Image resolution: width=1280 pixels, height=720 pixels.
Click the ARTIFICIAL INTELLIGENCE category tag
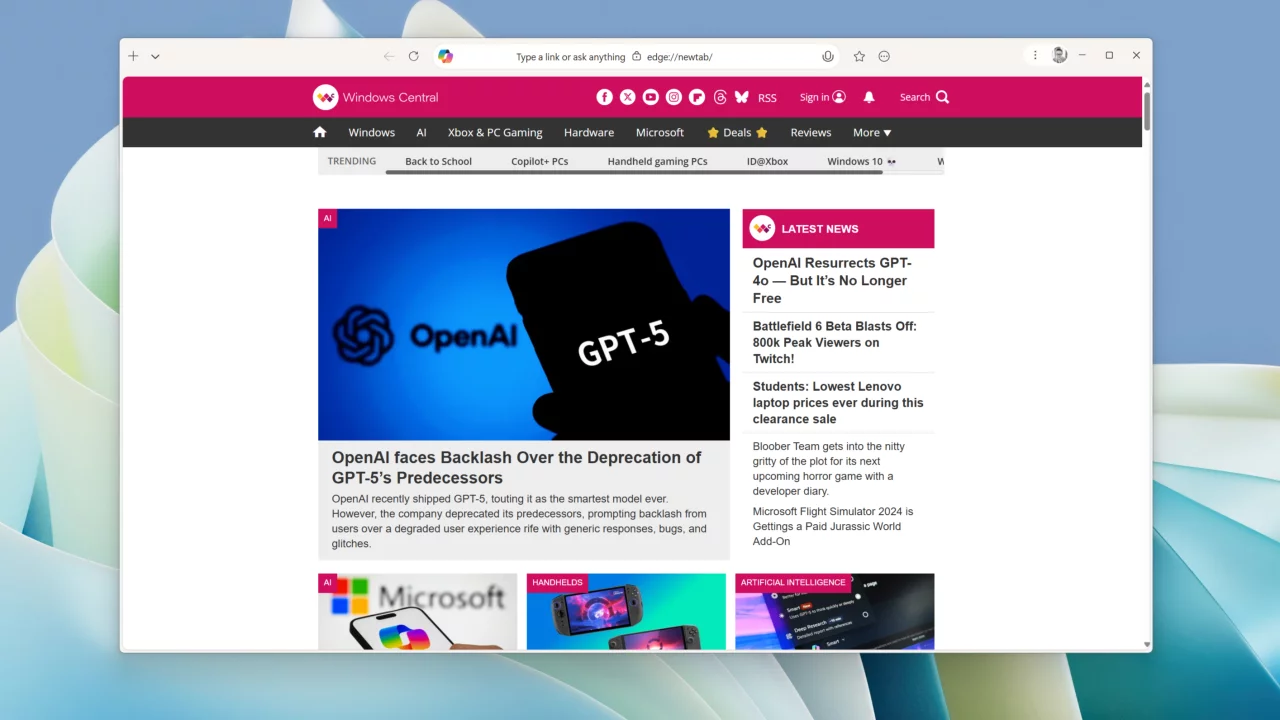click(x=793, y=582)
